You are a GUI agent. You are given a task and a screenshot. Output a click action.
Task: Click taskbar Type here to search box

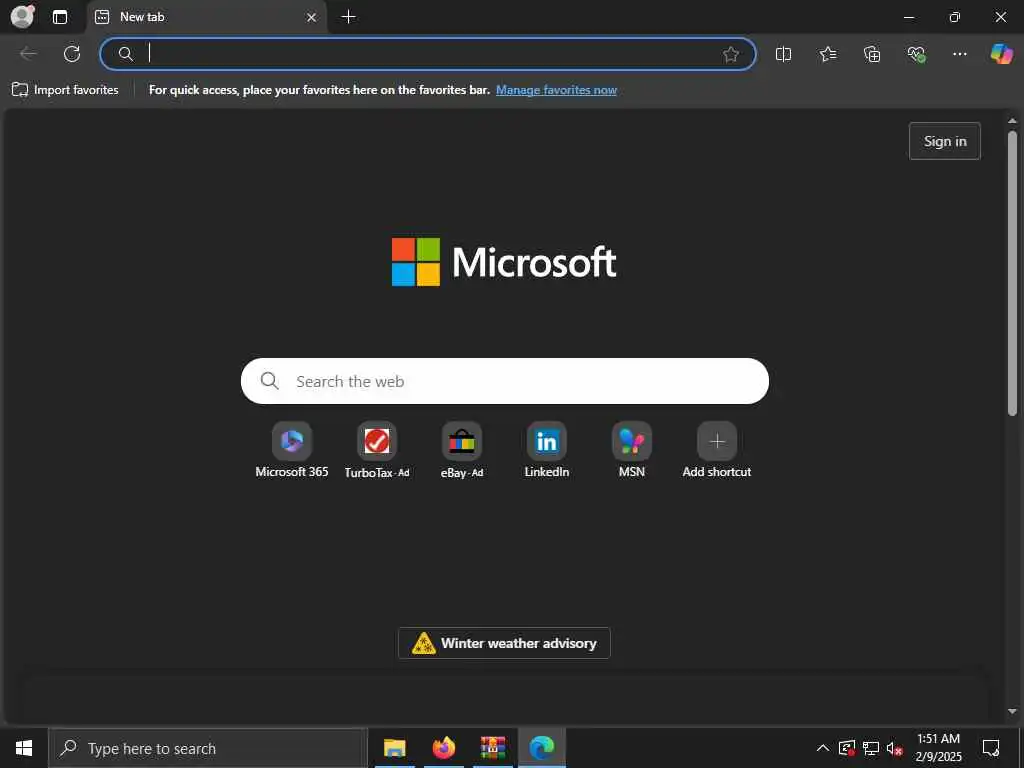208,748
